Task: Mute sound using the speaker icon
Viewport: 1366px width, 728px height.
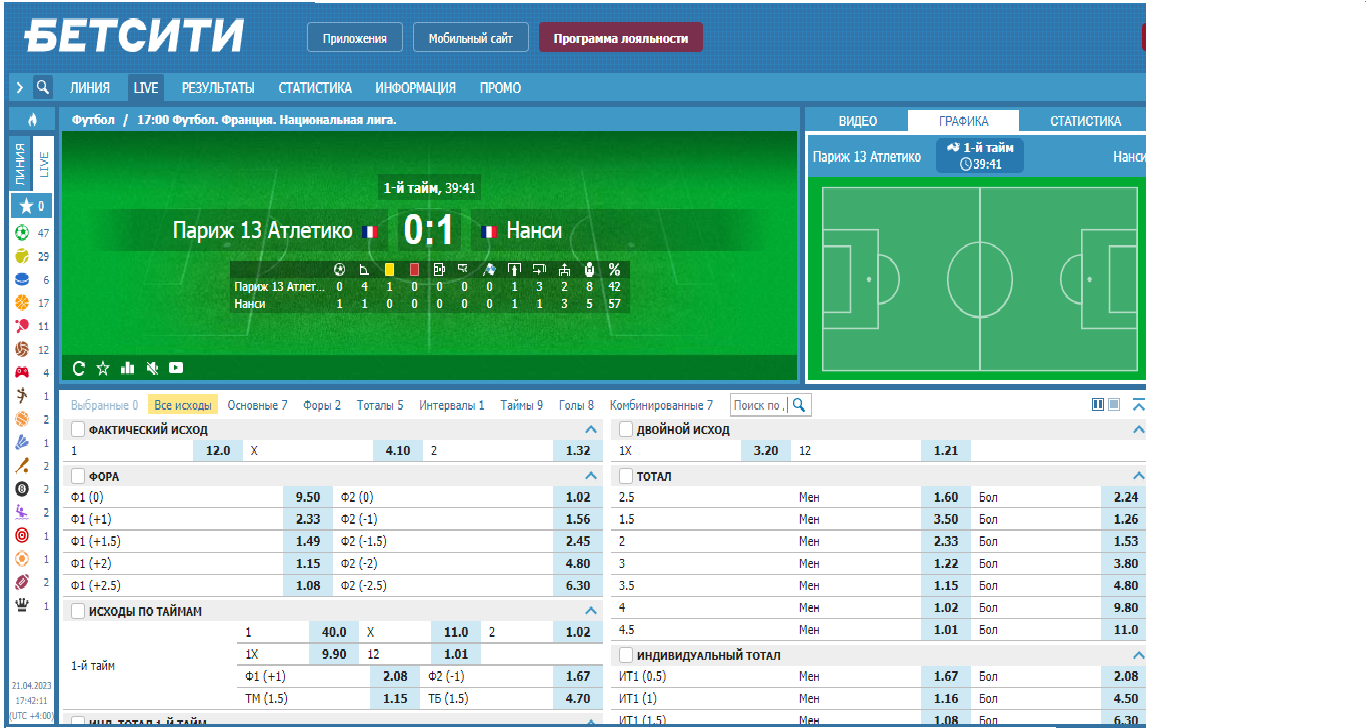Action: 152,368
